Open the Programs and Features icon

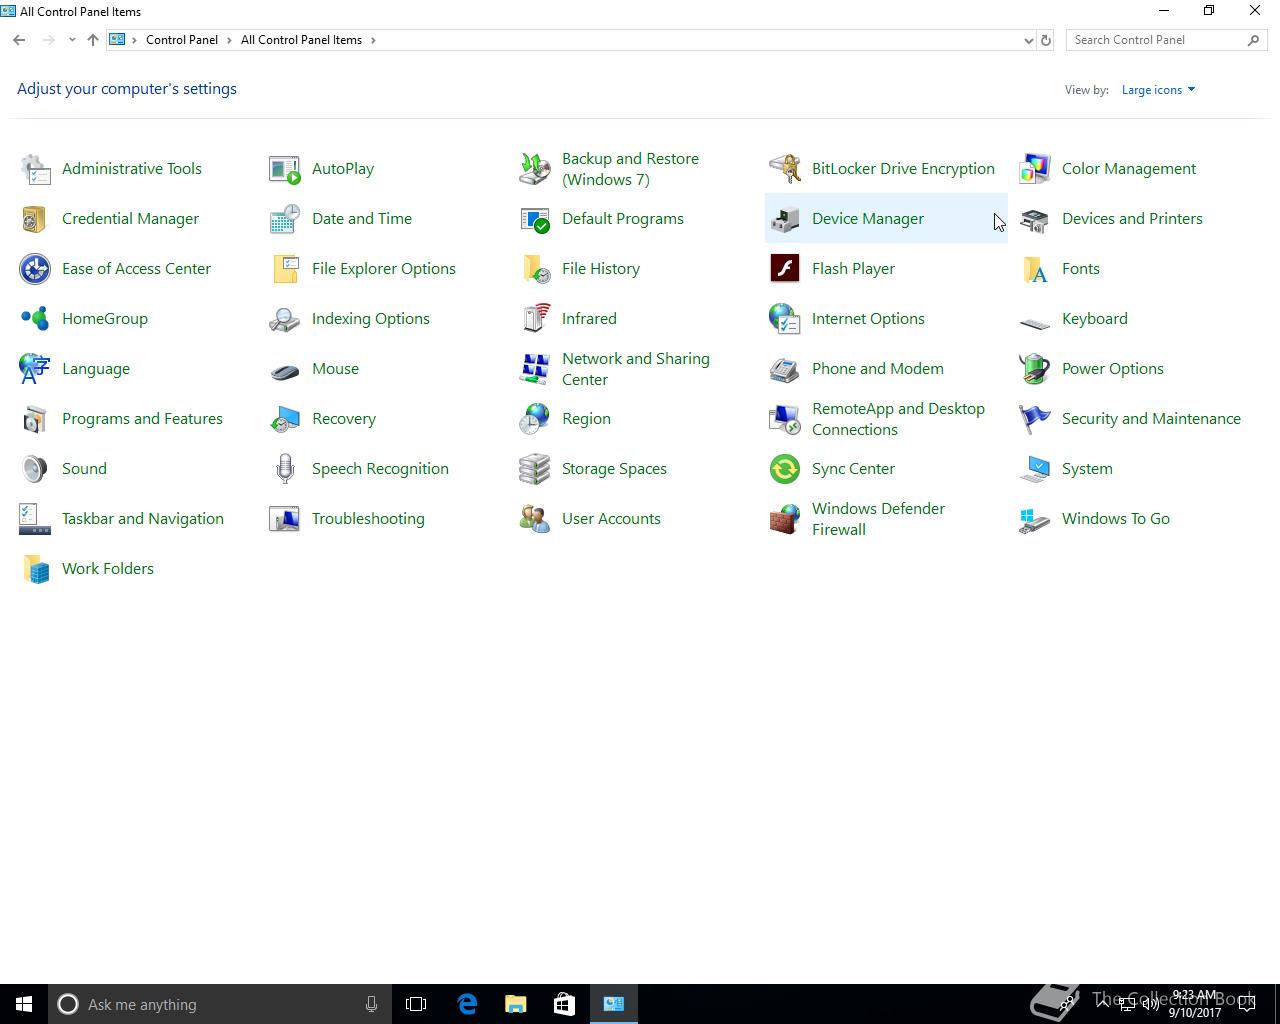[x=35, y=419]
